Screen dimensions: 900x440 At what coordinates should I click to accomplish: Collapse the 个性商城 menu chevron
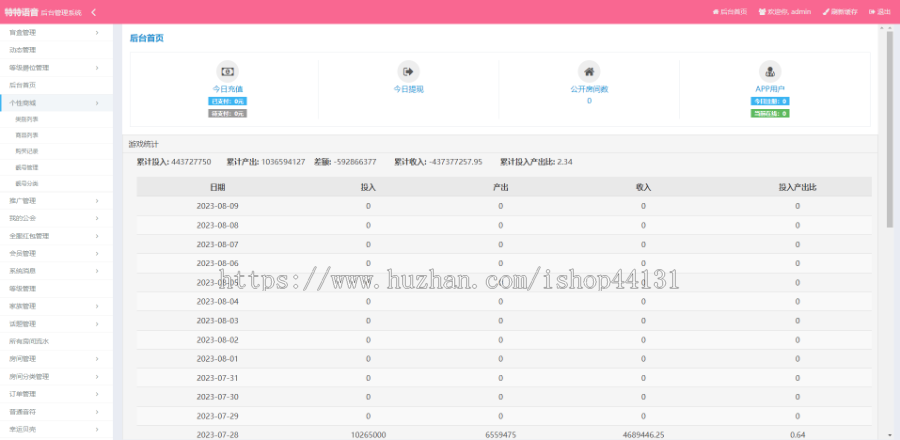pos(97,103)
